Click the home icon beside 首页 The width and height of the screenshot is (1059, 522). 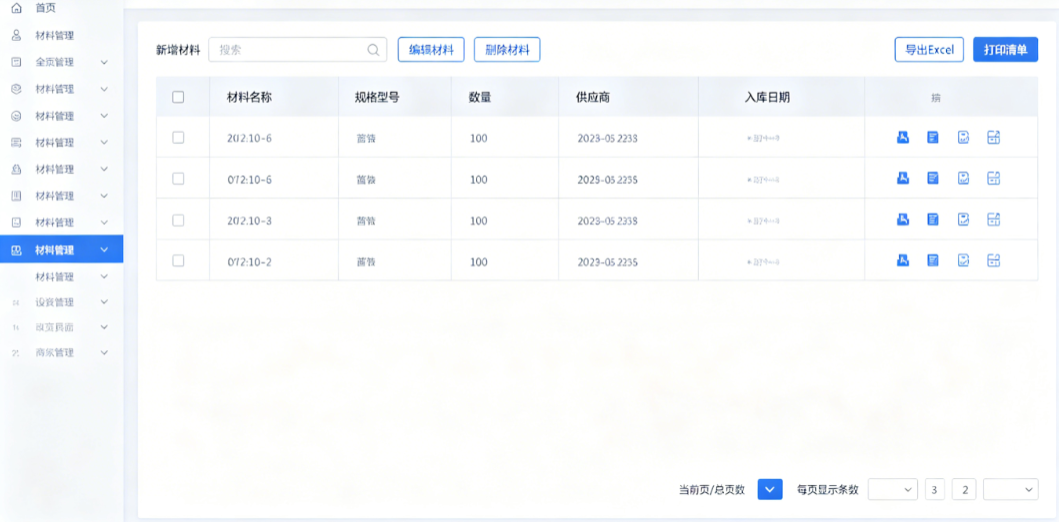tap(17, 8)
